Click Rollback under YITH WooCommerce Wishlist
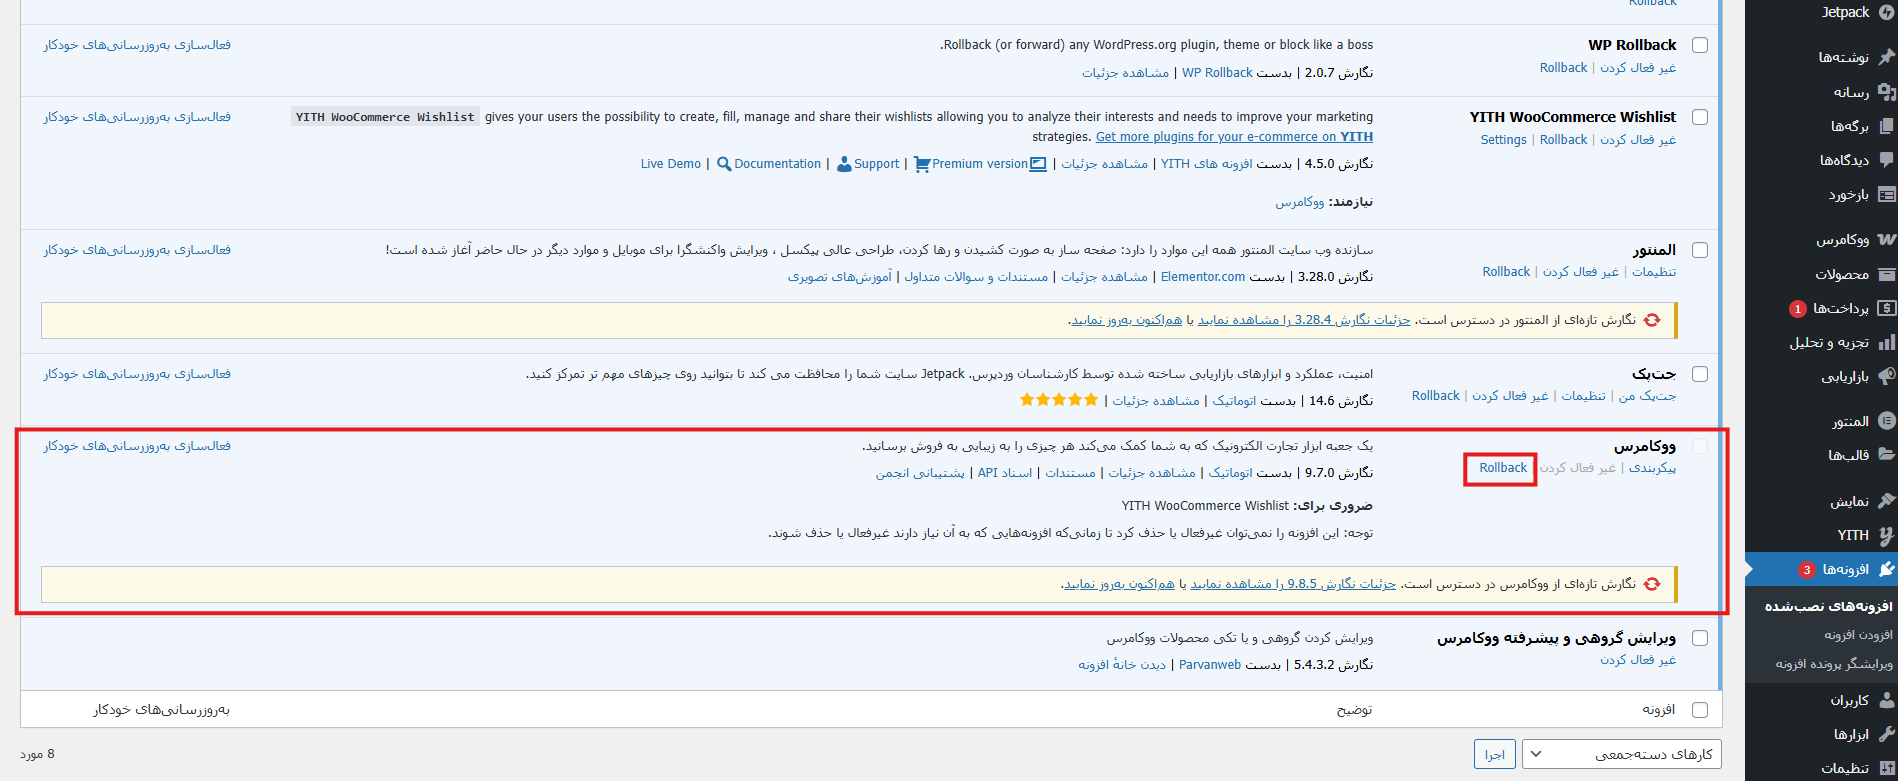Image resolution: width=1898 pixels, height=781 pixels. [x=1563, y=140]
